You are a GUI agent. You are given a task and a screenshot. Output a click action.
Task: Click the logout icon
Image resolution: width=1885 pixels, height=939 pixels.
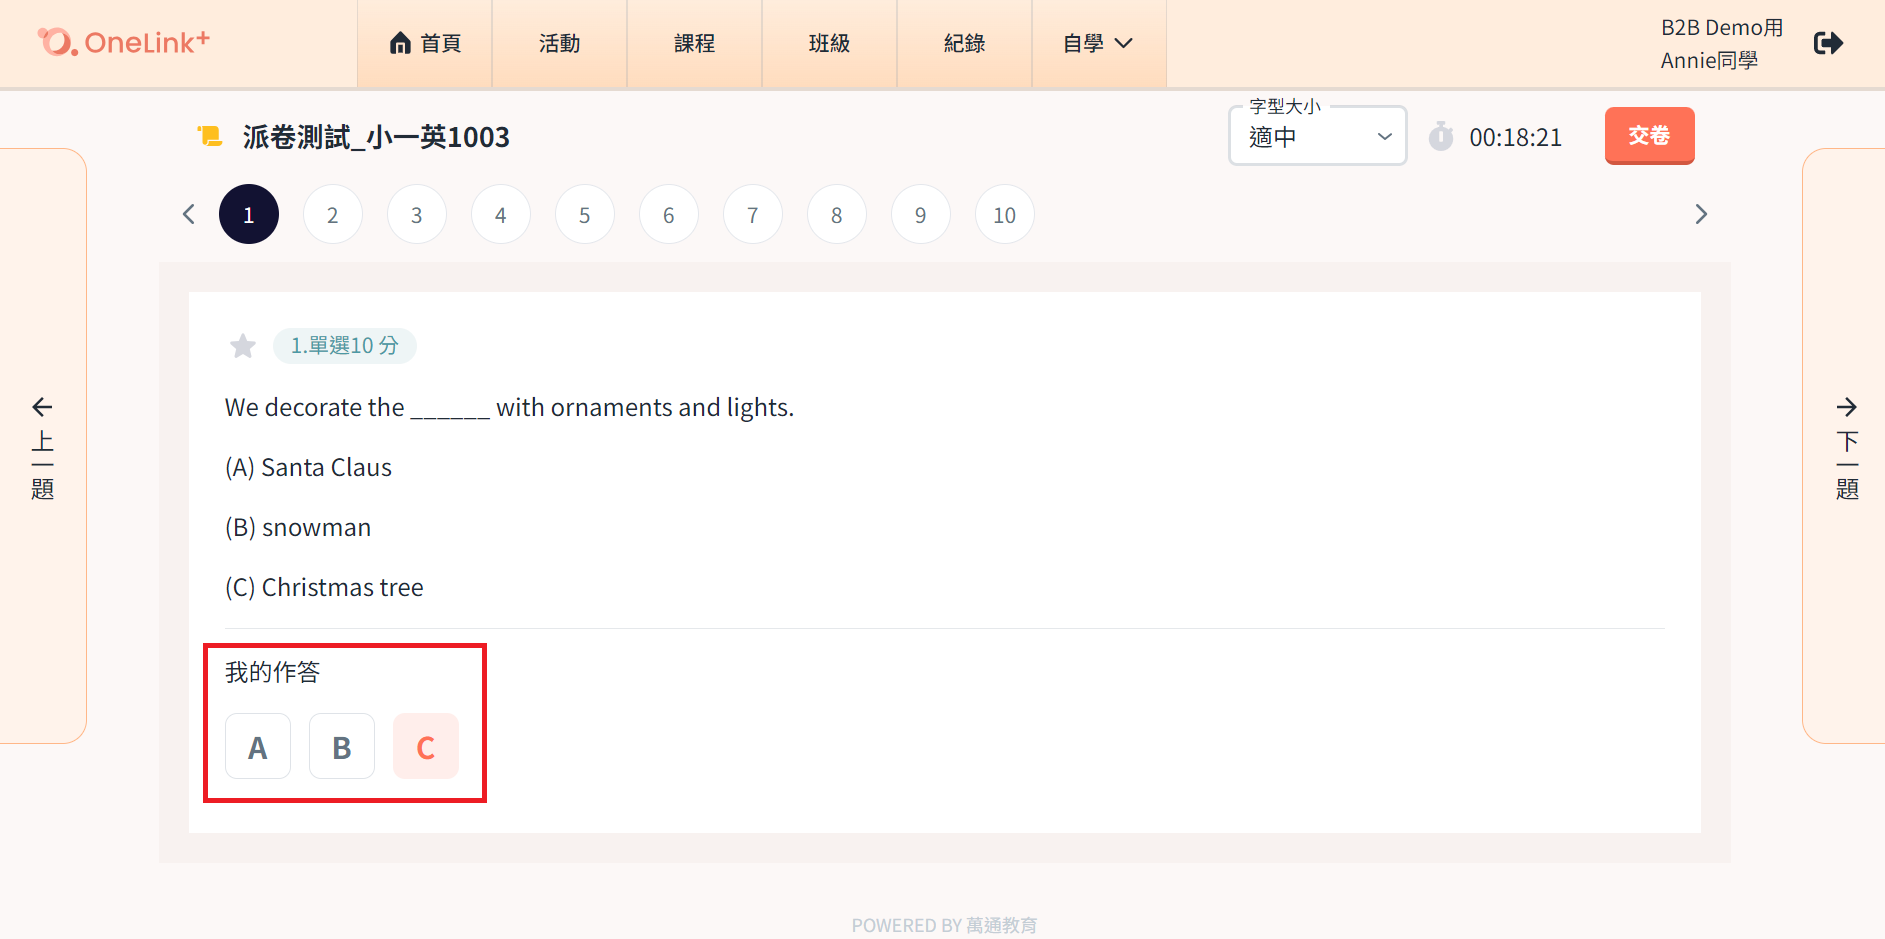click(1828, 43)
